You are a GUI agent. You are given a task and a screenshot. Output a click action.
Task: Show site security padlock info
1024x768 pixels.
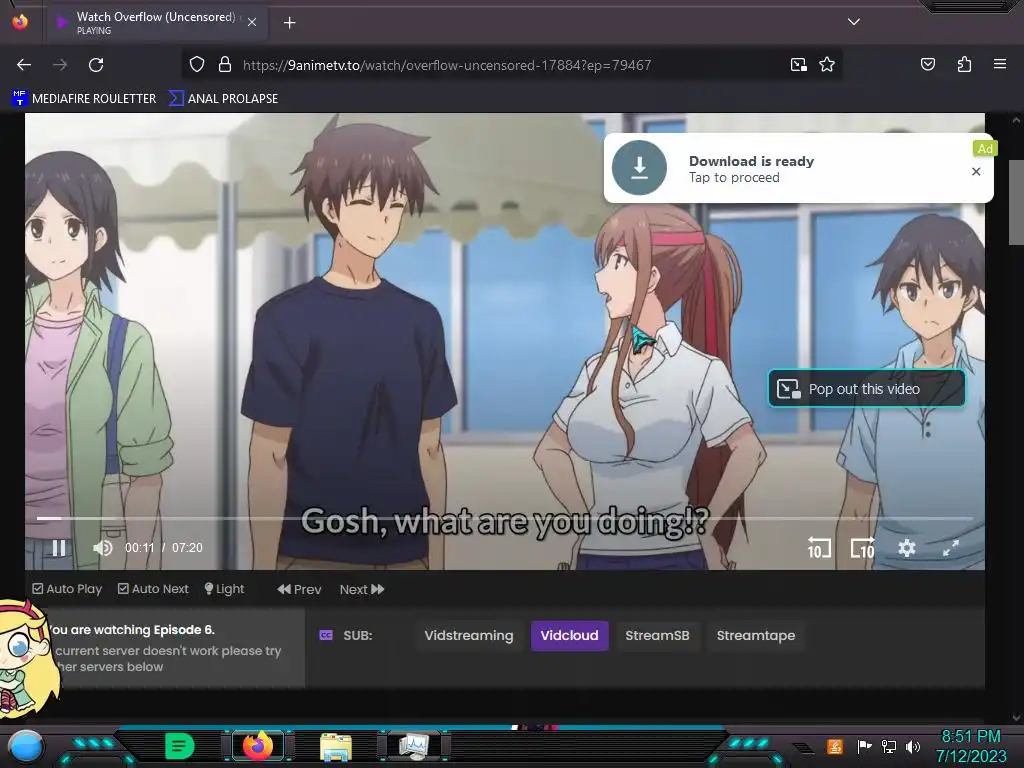pyautogui.click(x=225, y=65)
